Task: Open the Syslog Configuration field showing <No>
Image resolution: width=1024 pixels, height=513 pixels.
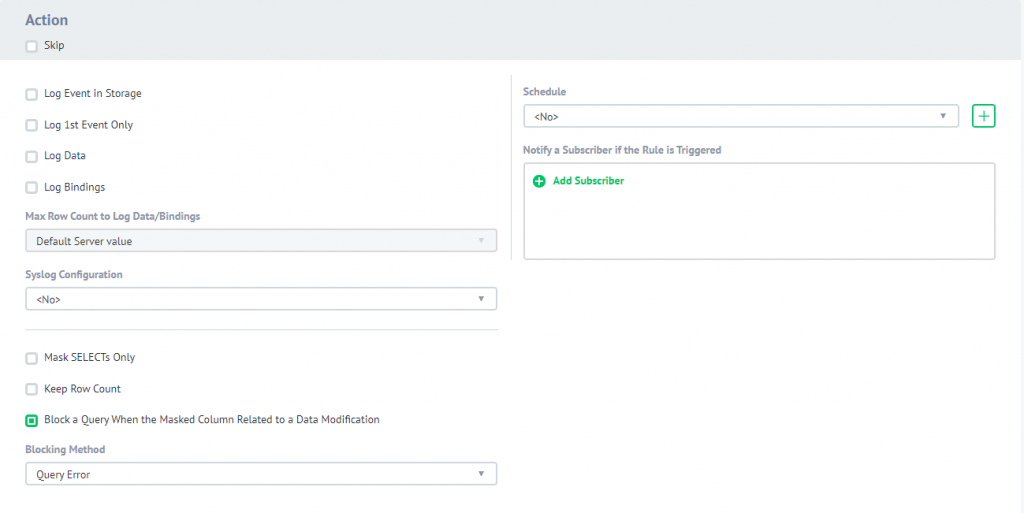Action: click(x=250, y=299)
